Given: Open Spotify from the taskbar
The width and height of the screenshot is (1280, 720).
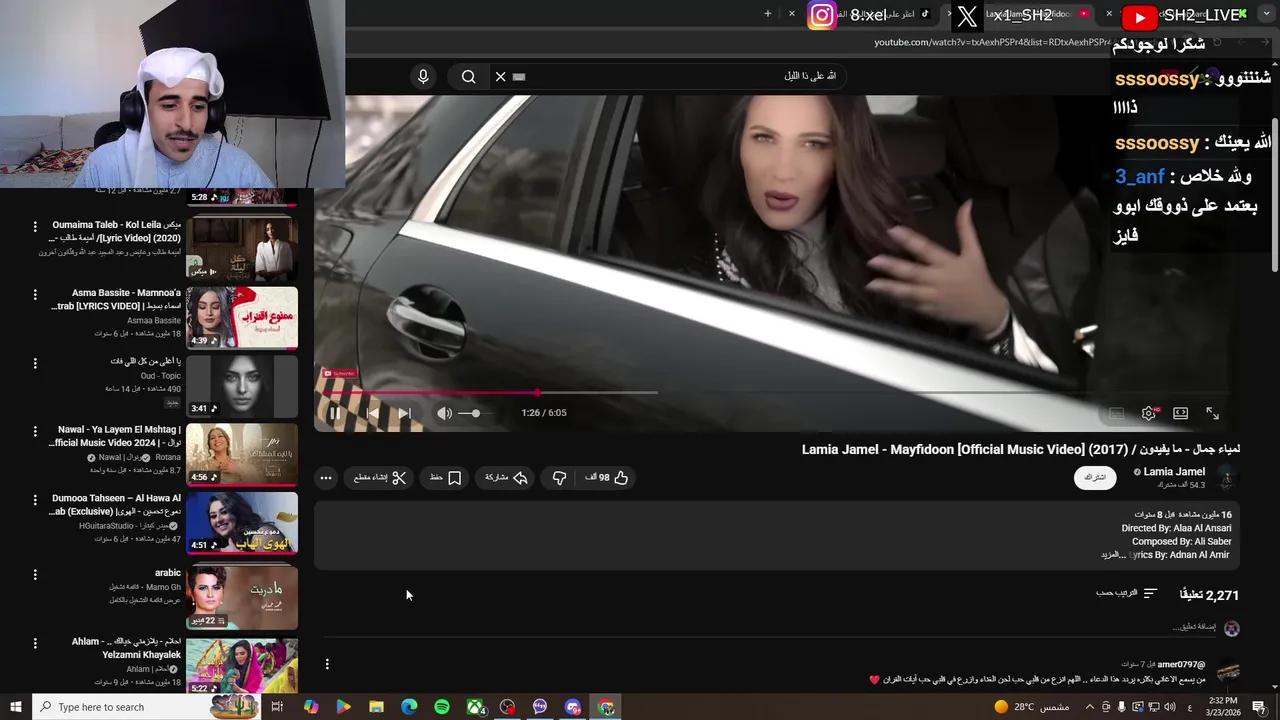Looking at the screenshot, I should click(442, 707).
